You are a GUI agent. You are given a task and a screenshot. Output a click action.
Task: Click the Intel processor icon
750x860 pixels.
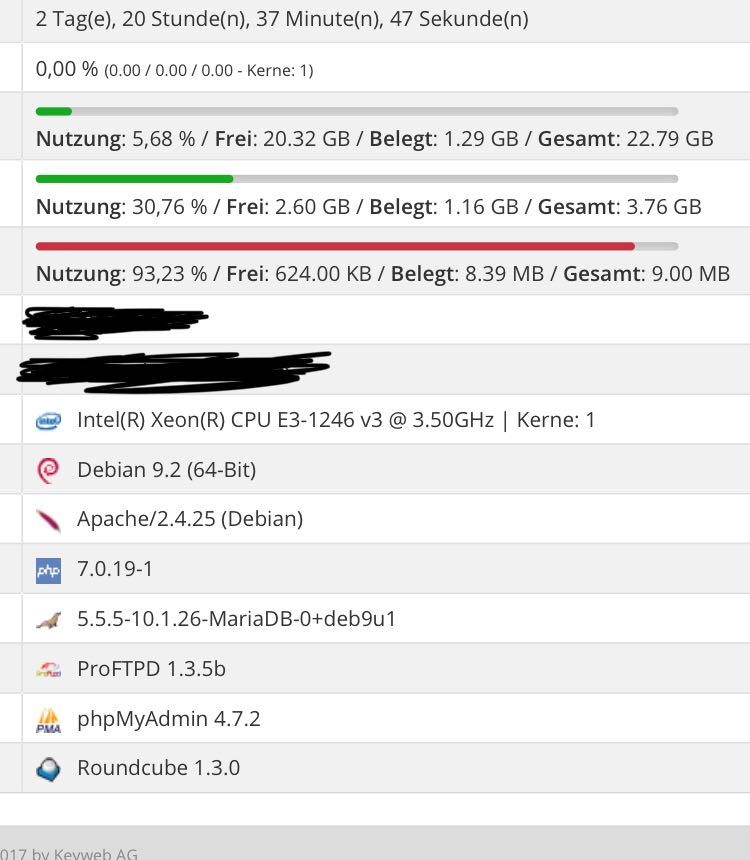point(48,420)
